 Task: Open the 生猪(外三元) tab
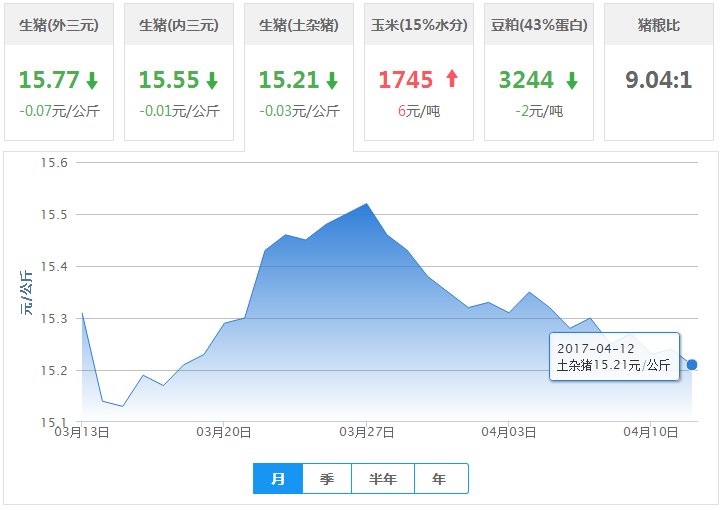tap(59, 25)
